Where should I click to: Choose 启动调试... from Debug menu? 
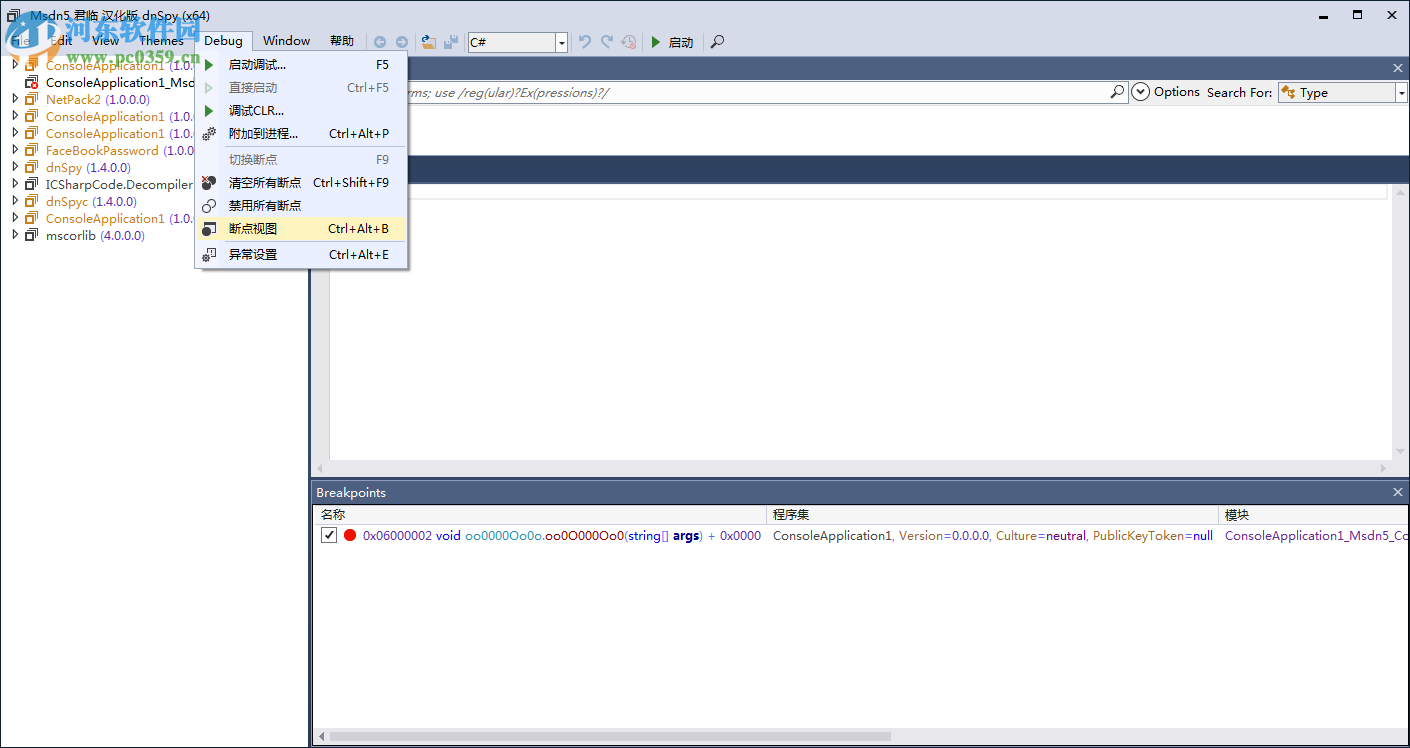coord(301,65)
